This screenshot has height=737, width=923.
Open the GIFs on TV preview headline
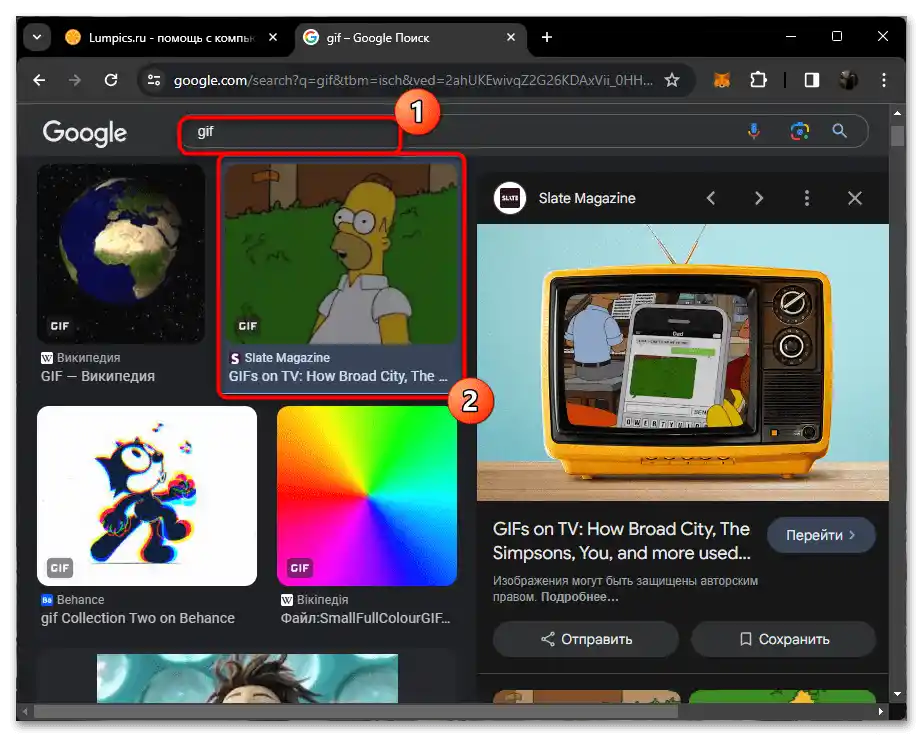622,541
